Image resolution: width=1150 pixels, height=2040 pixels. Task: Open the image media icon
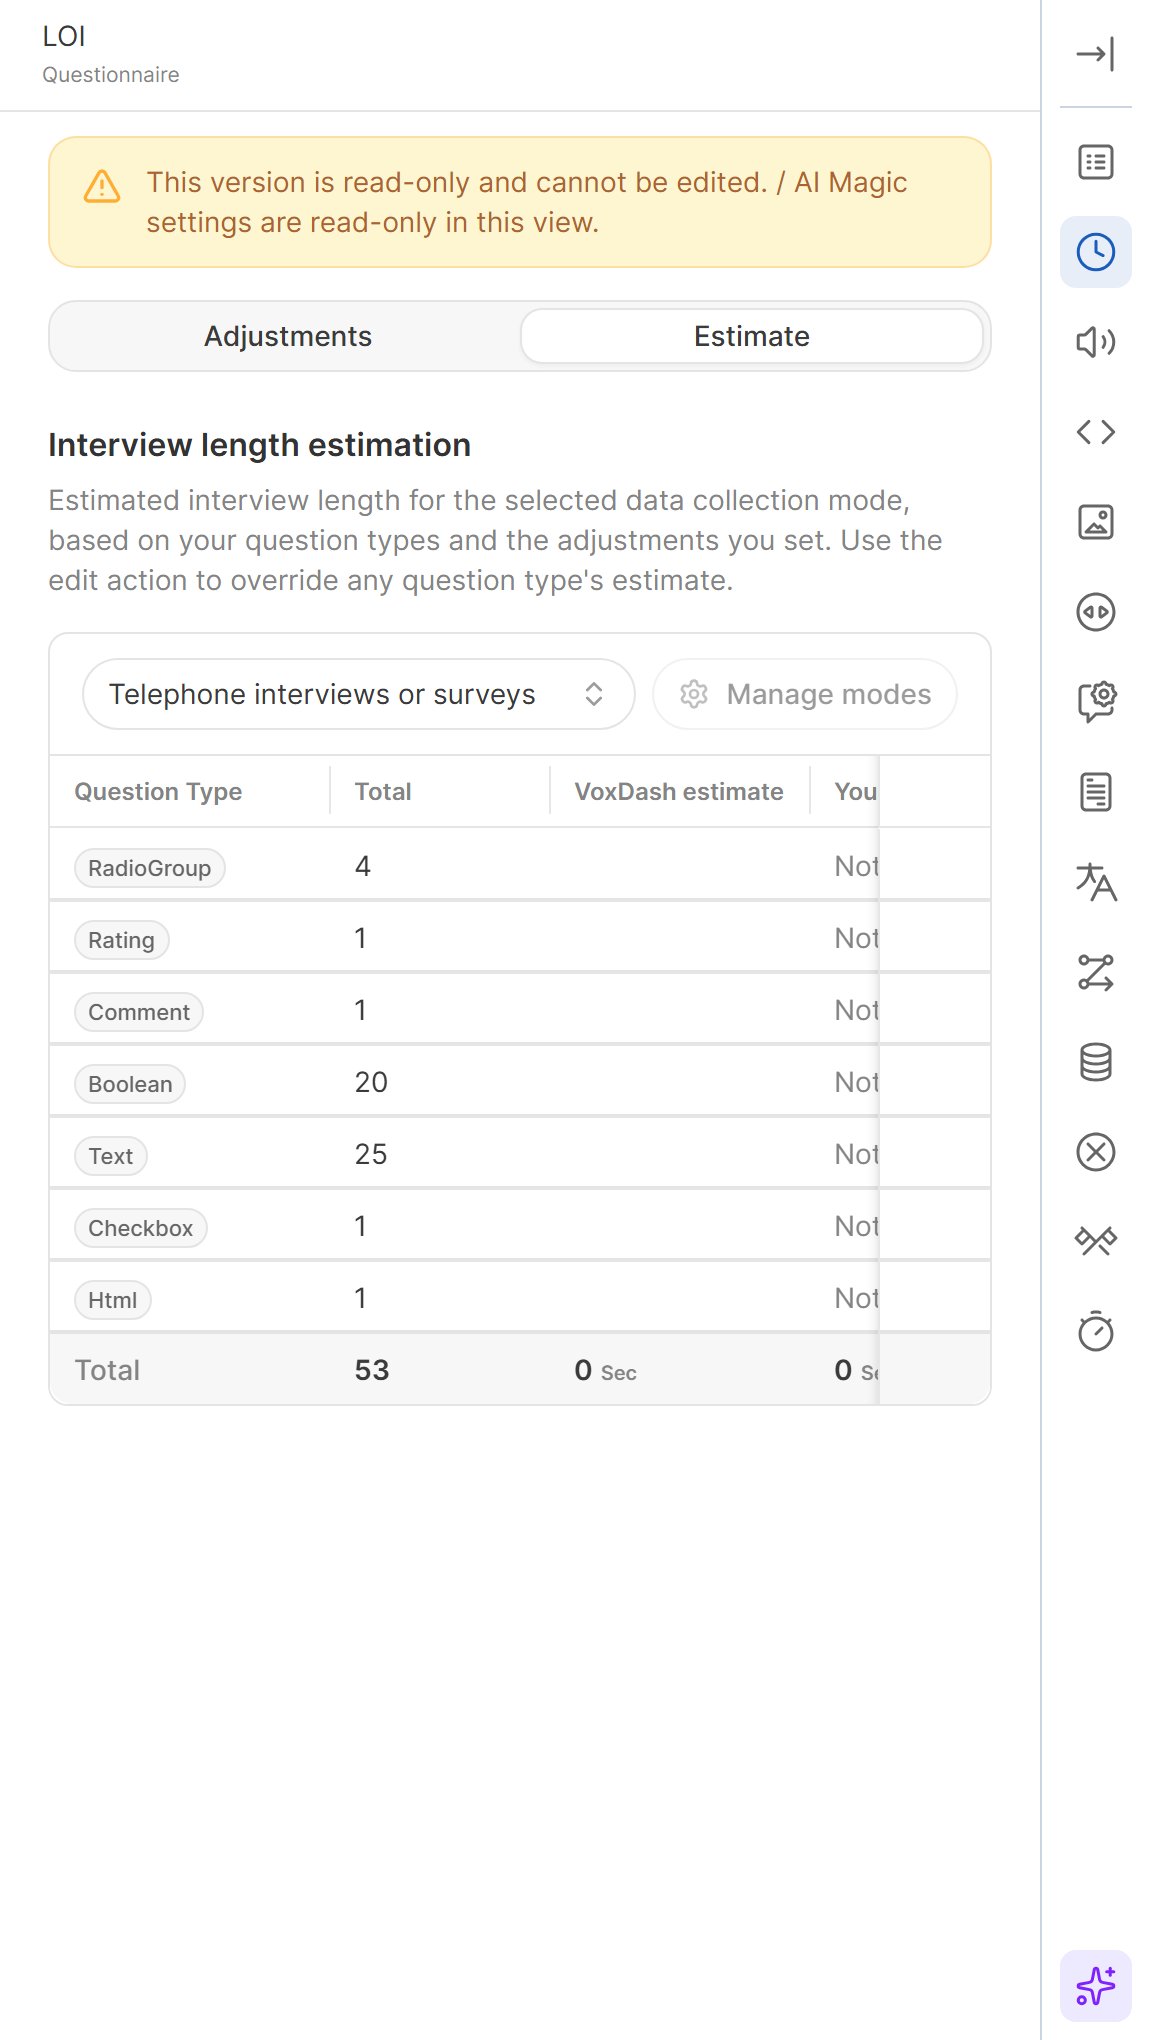[1095, 522]
